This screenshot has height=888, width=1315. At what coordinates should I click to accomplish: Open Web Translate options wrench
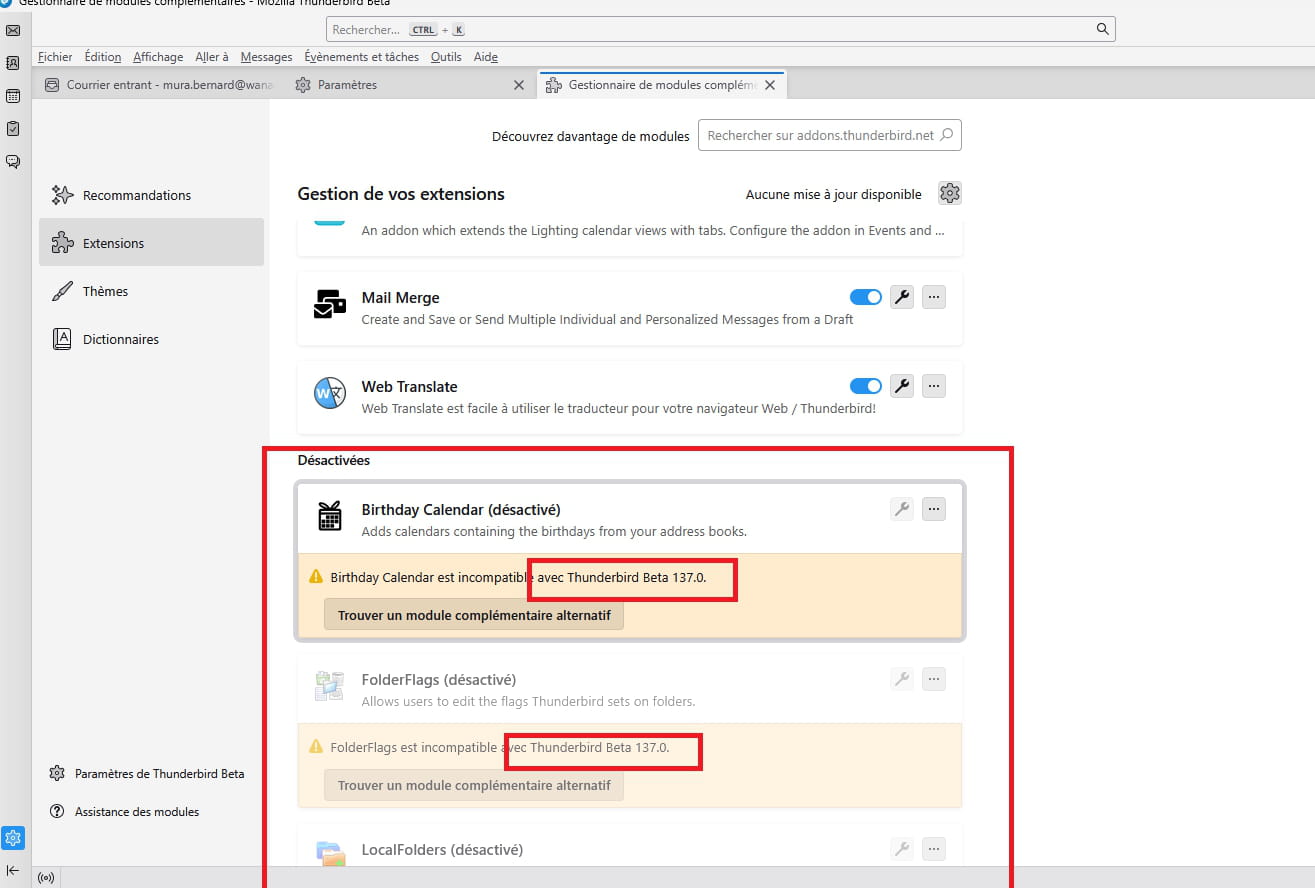(x=902, y=386)
